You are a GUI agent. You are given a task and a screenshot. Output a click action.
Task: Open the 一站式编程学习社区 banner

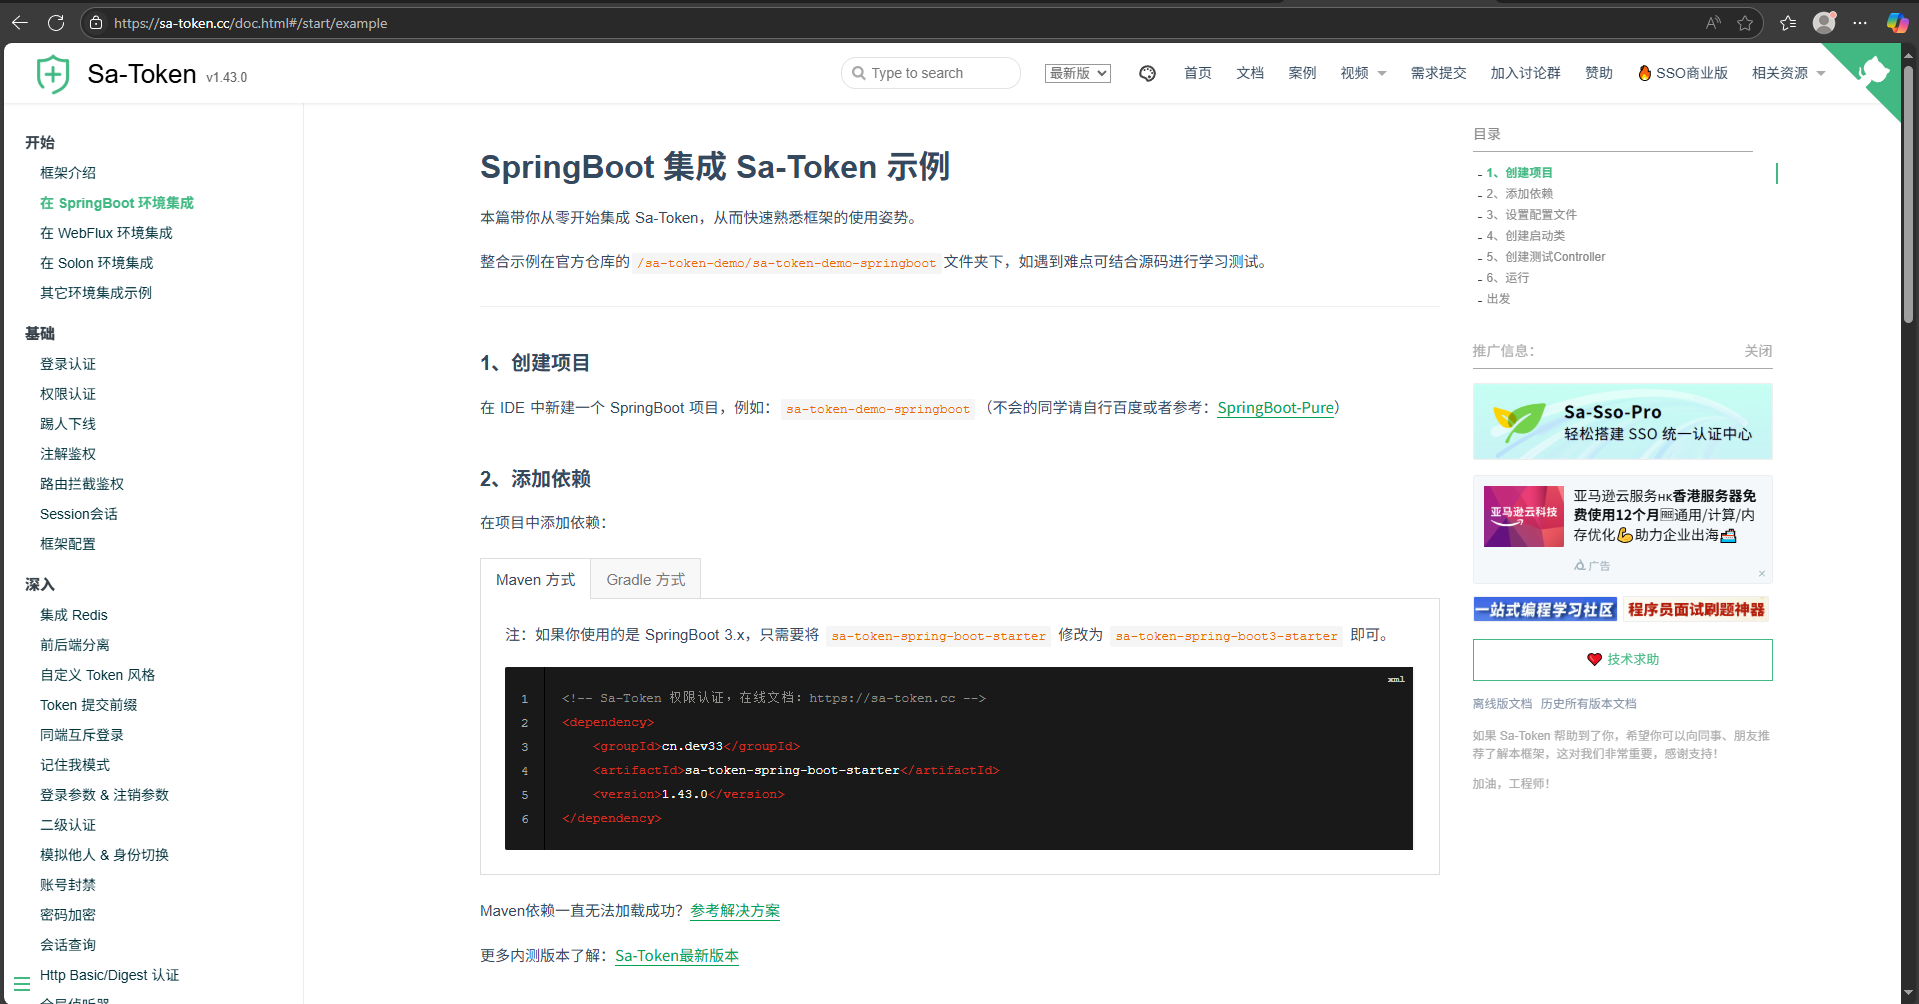point(1545,609)
